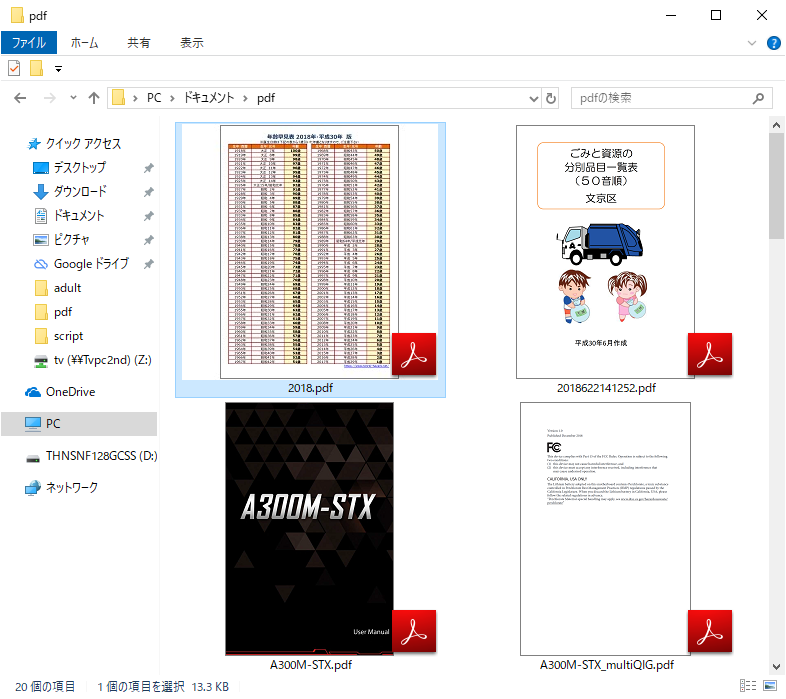This screenshot has height=699, width=786.
Task: Expand the ribbon with the chevron arrow
Action: point(752,43)
